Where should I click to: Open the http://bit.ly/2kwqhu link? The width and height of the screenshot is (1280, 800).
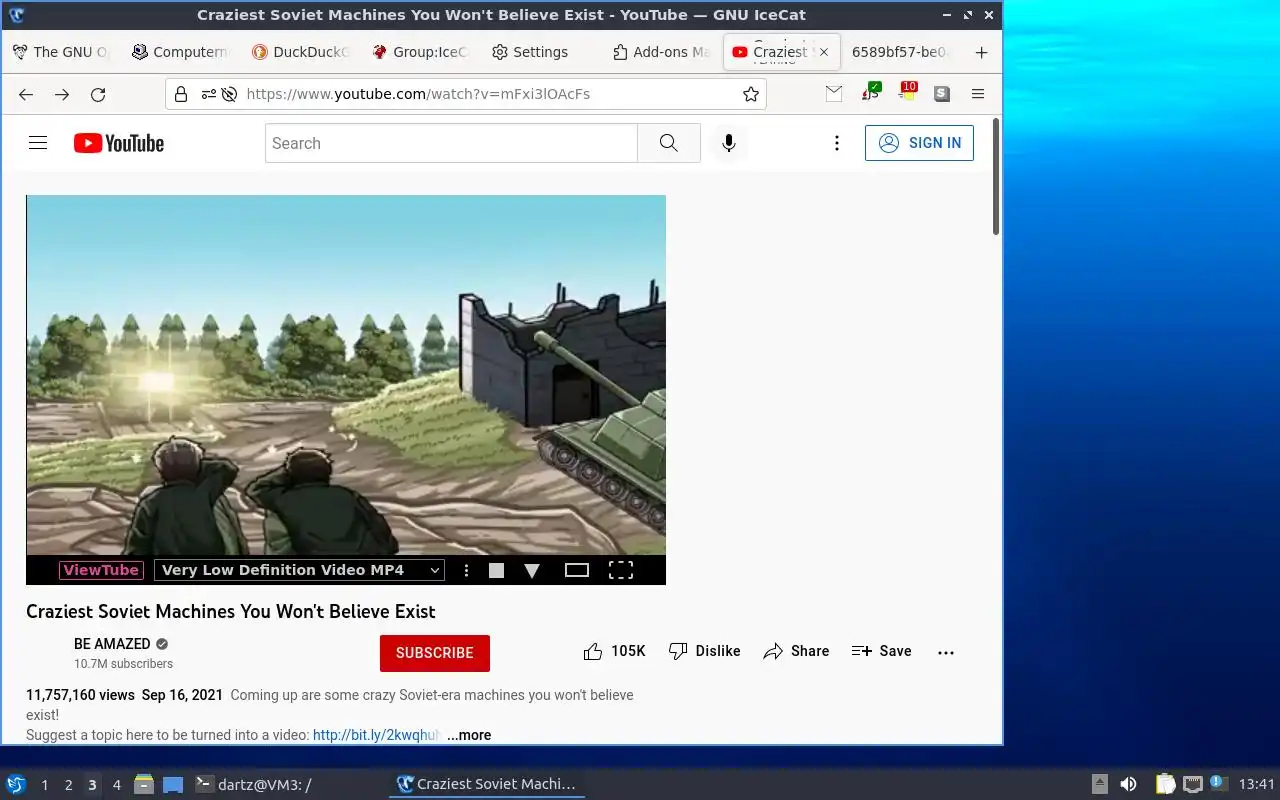(x=376, y=735)
